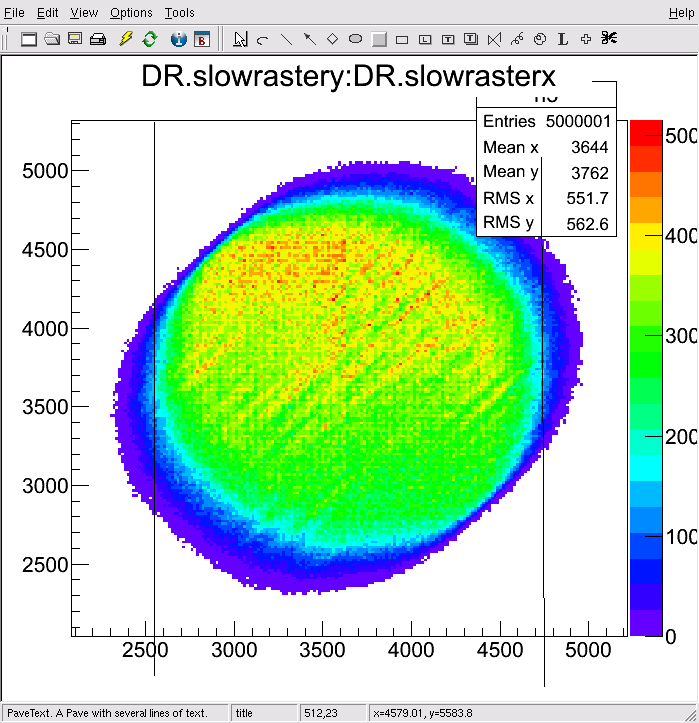Viewport: 699px width, 723px height.
Task: Select the Marker plus tool
Action: (x=586, y=39)
